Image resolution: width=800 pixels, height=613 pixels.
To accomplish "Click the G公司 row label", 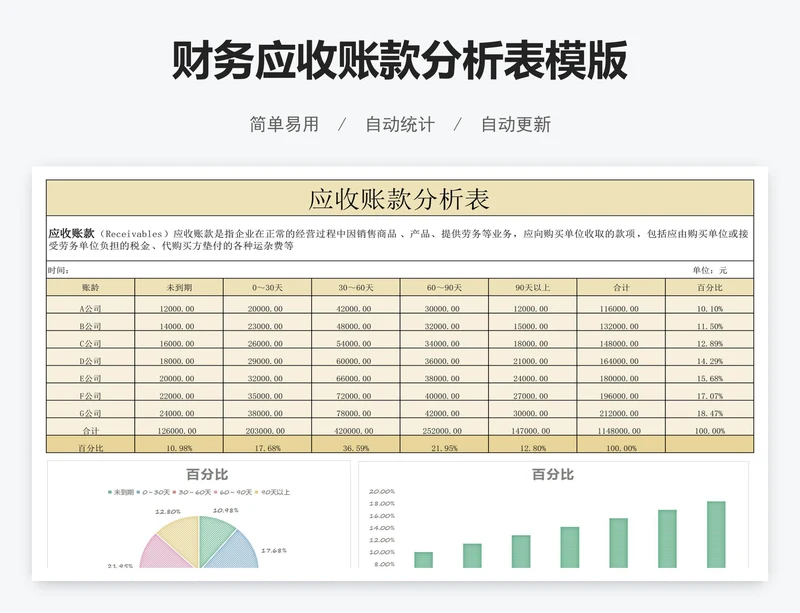I will [90, 413].
